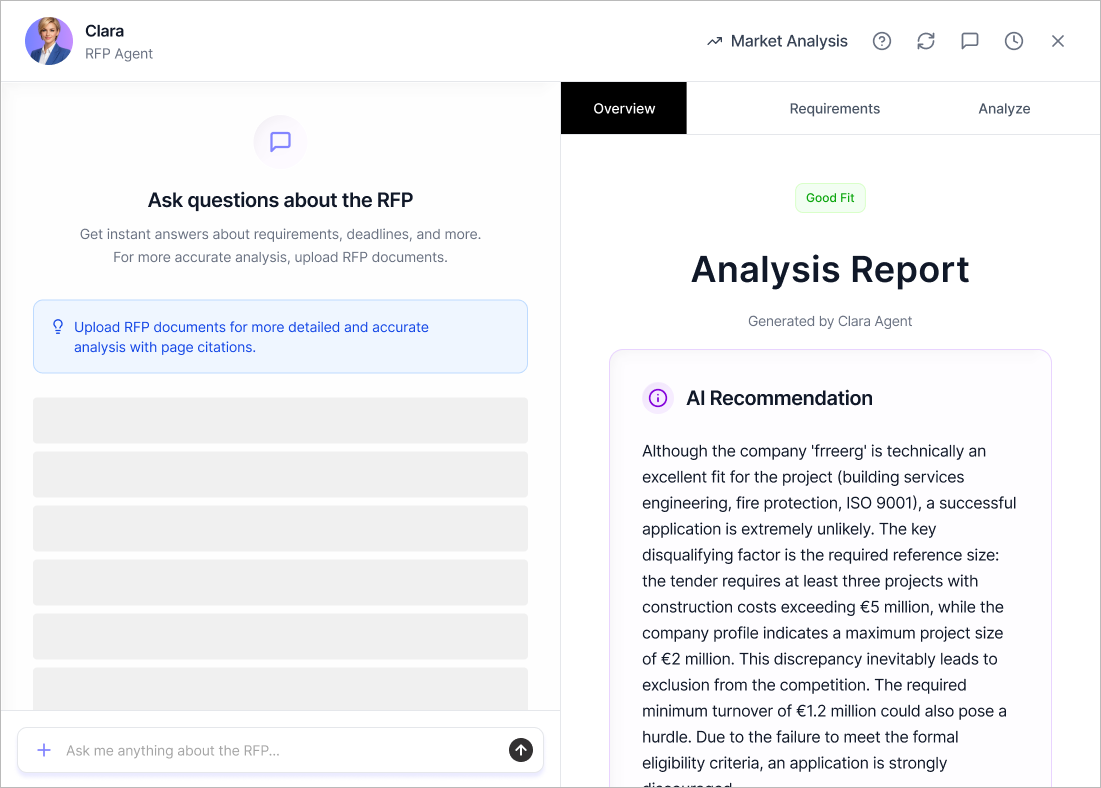
Task: Switch to the Requirements tab
Action: click(834, 108)
